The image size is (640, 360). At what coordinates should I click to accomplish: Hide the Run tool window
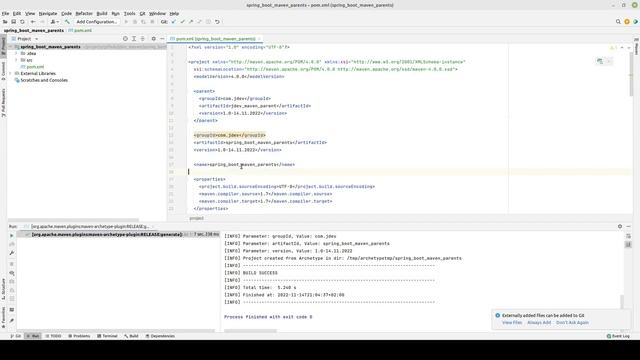pos(629,226)
